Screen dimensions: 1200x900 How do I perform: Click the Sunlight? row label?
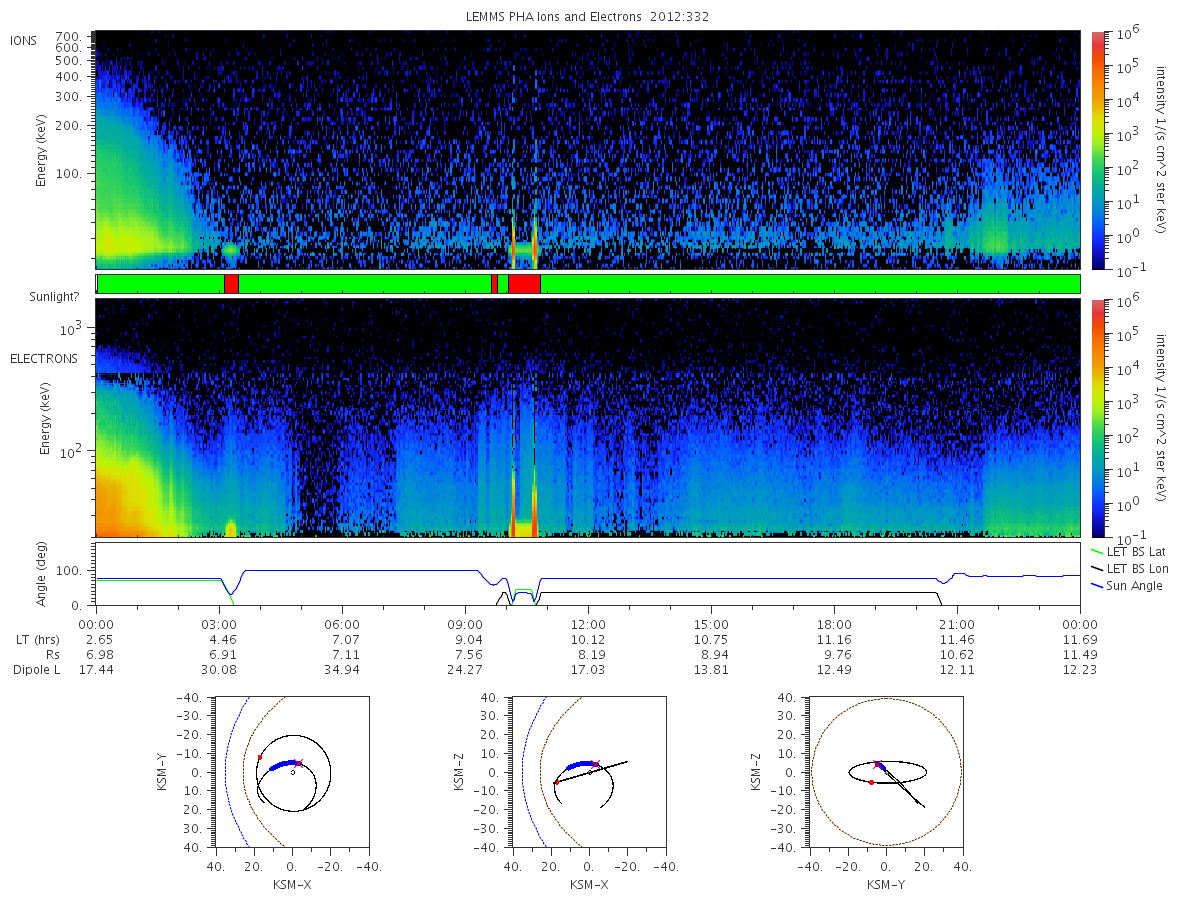point(47,298)
